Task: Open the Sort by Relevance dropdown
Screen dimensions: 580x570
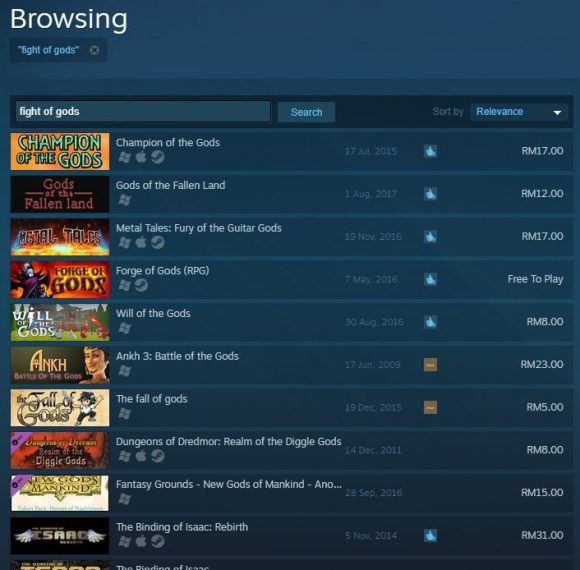Action: 519,112
